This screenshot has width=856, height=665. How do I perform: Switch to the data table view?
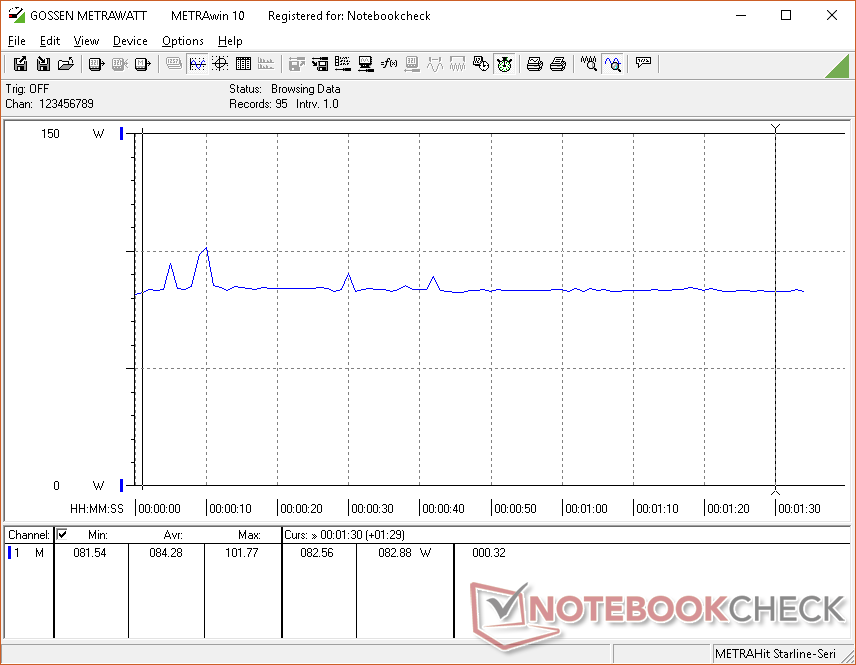click(x=243, y=64)
